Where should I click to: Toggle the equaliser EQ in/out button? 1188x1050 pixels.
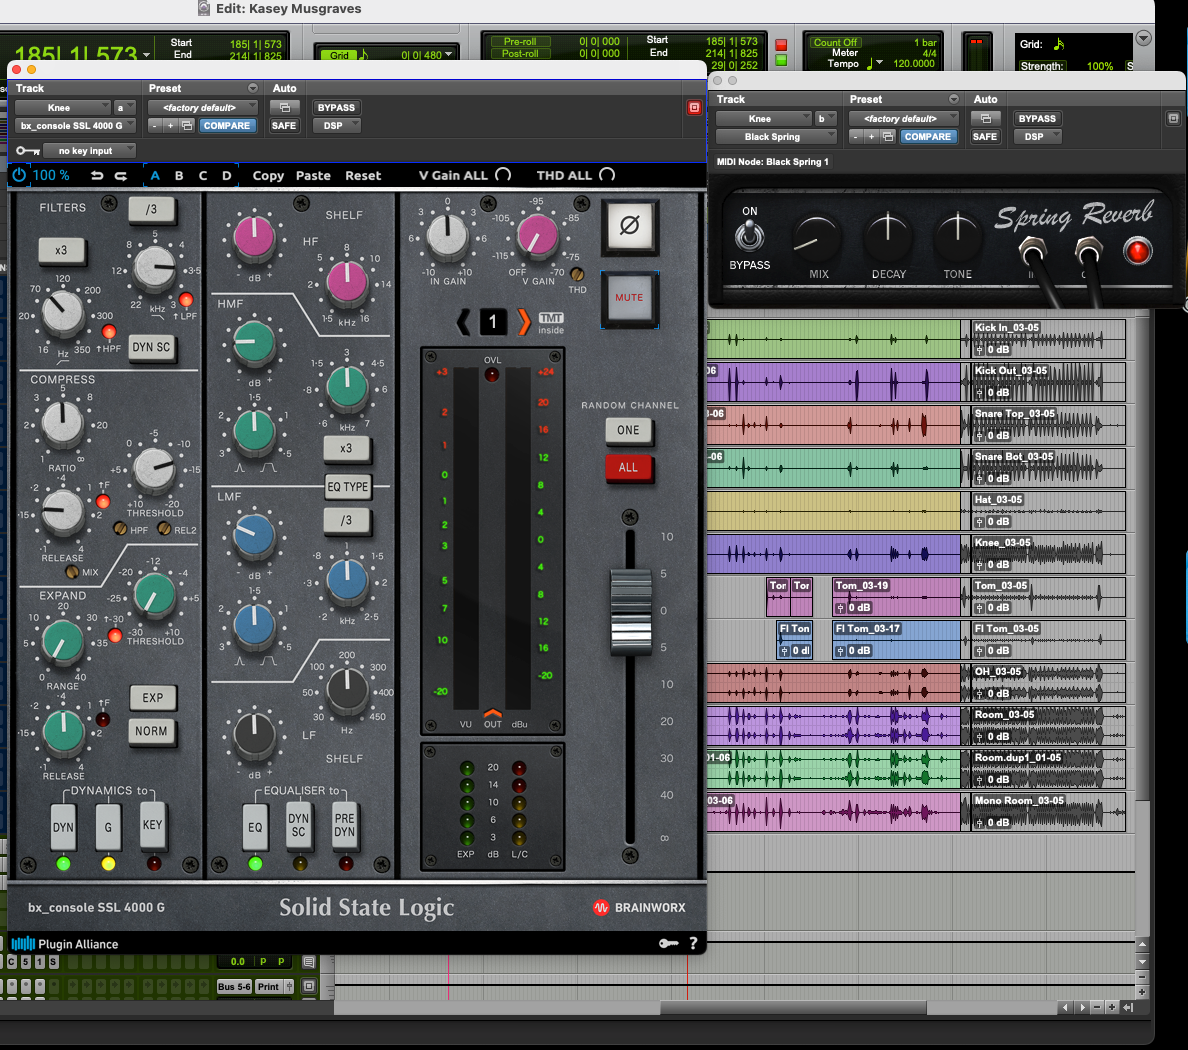pos(255,827)
